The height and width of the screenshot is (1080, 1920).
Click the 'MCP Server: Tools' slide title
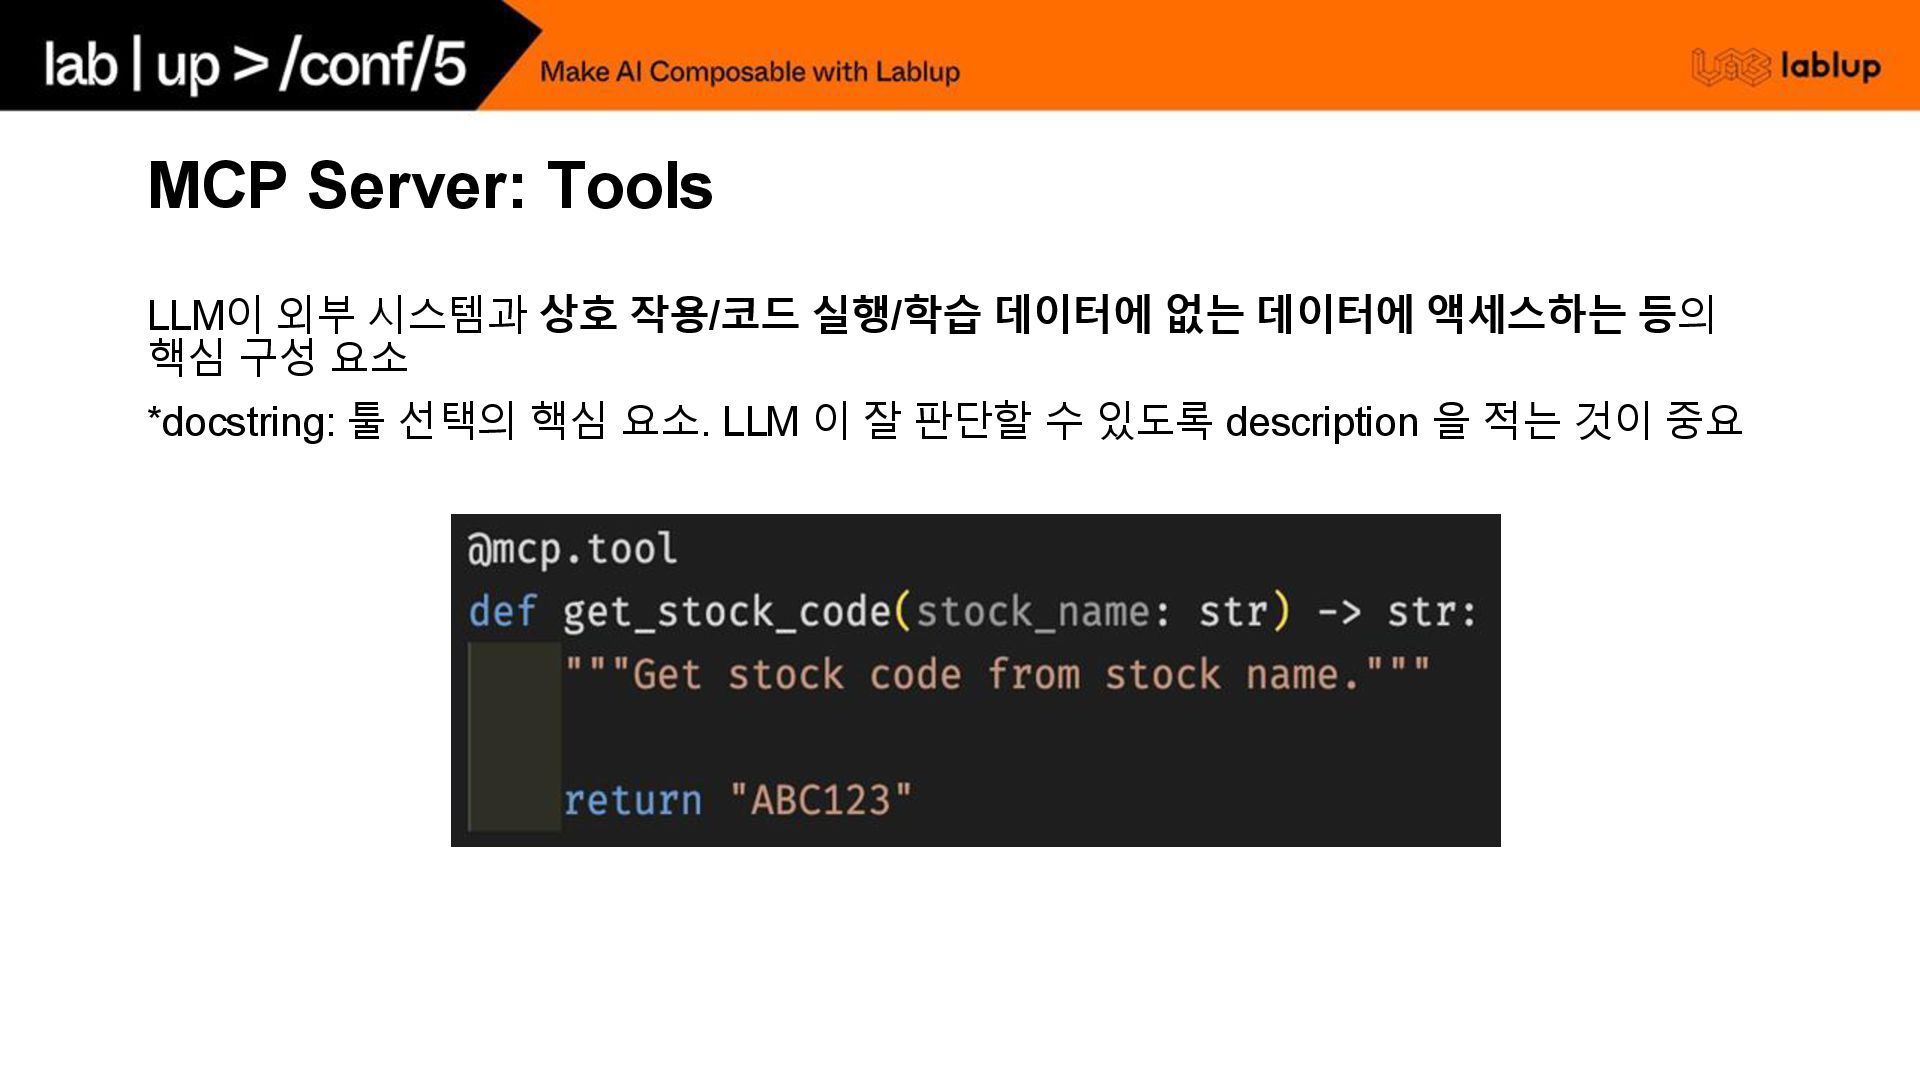[x=430, y=186]
